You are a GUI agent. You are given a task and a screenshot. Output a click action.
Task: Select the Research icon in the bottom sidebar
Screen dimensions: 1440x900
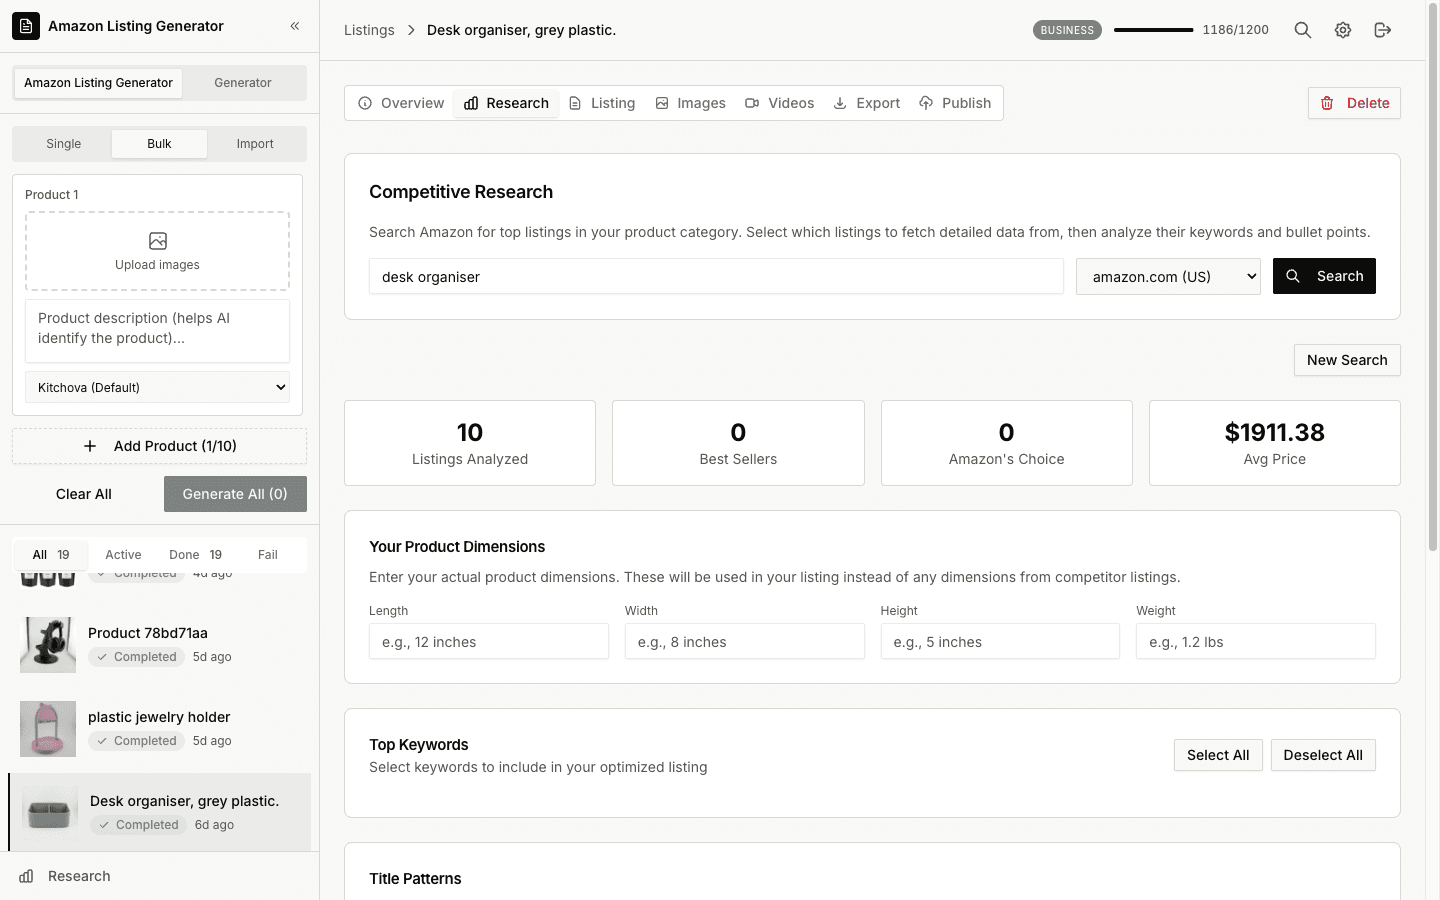point(25,876)
